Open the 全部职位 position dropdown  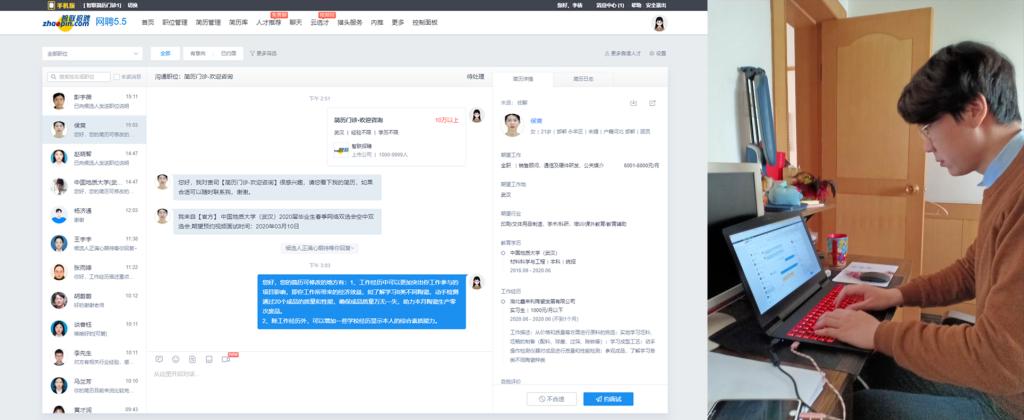(x=93, y=53)
